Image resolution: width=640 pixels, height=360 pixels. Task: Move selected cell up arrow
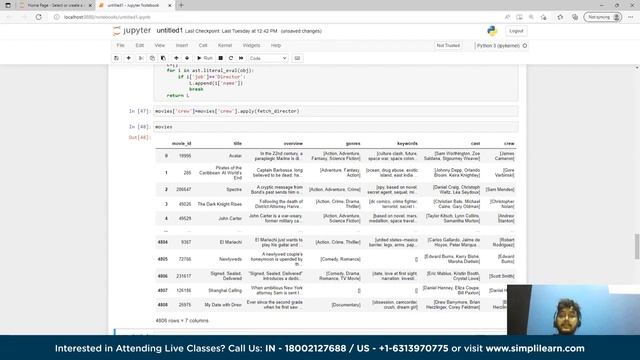tap(176, 58)
